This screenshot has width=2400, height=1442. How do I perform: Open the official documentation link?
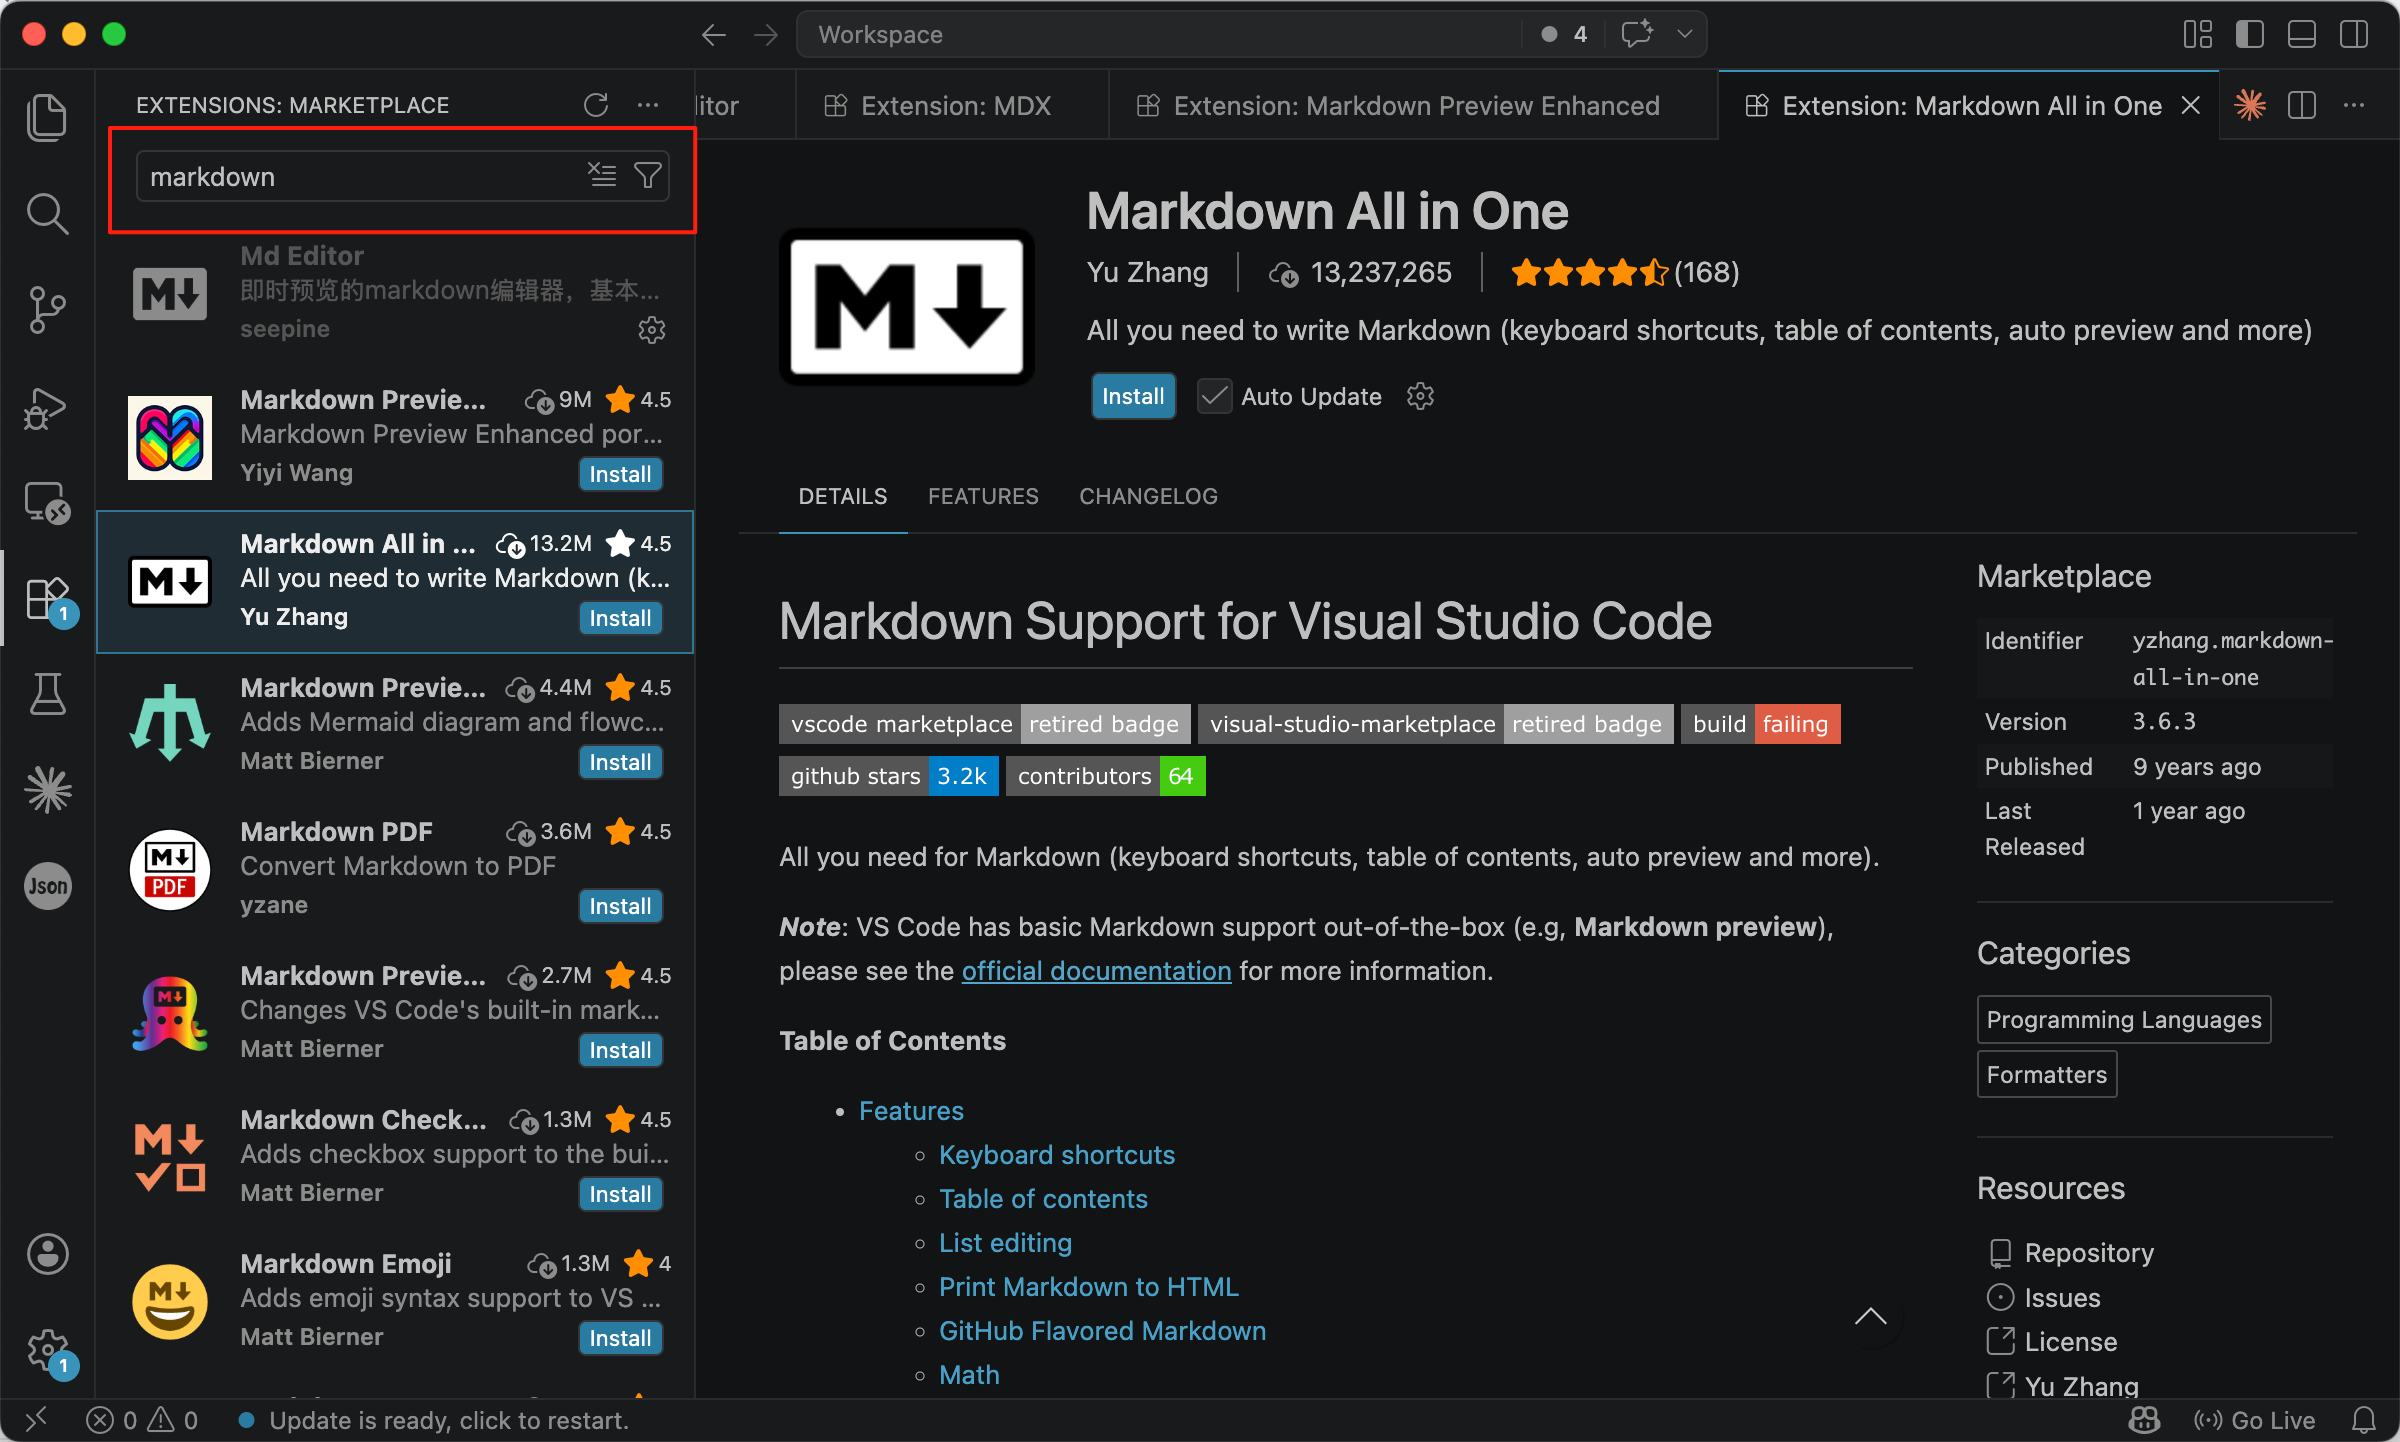[x=1096, y=971]
